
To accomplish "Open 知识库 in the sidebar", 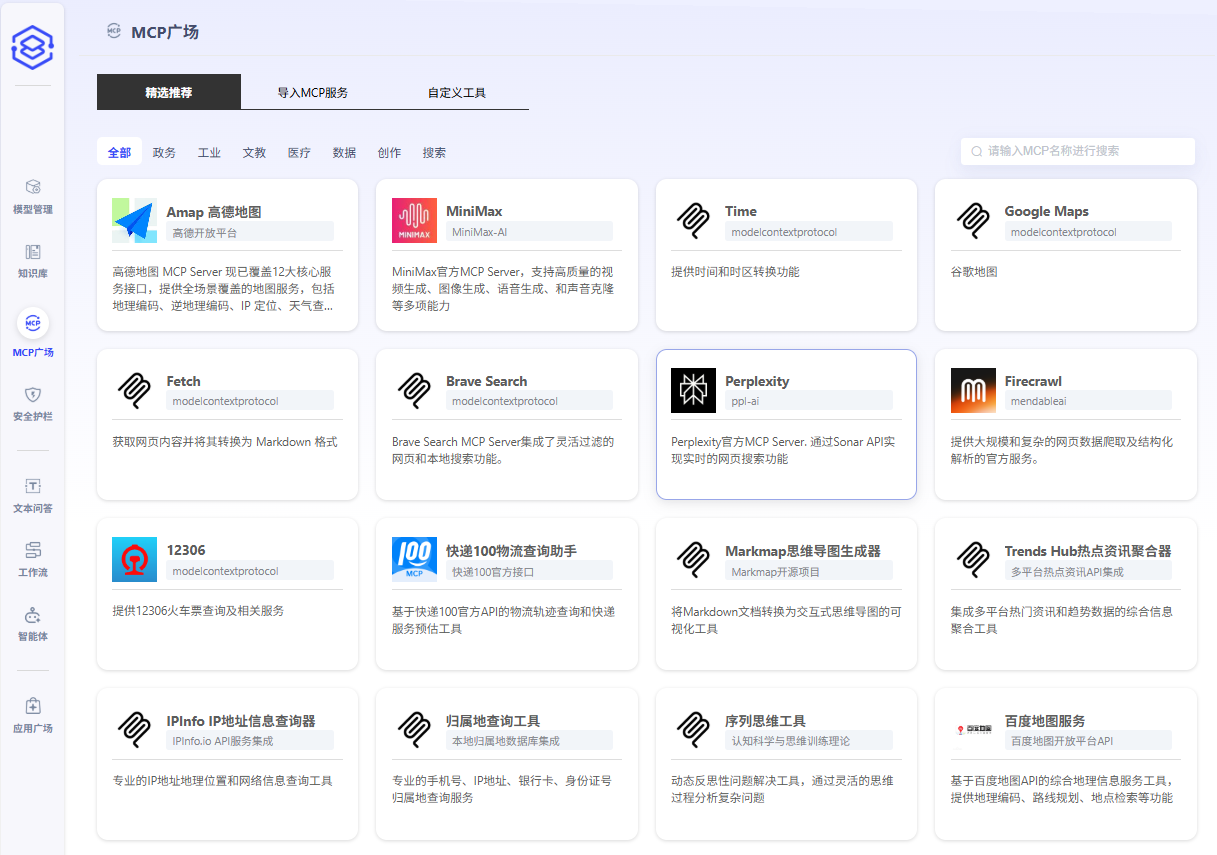I will (x=32, y=260).
